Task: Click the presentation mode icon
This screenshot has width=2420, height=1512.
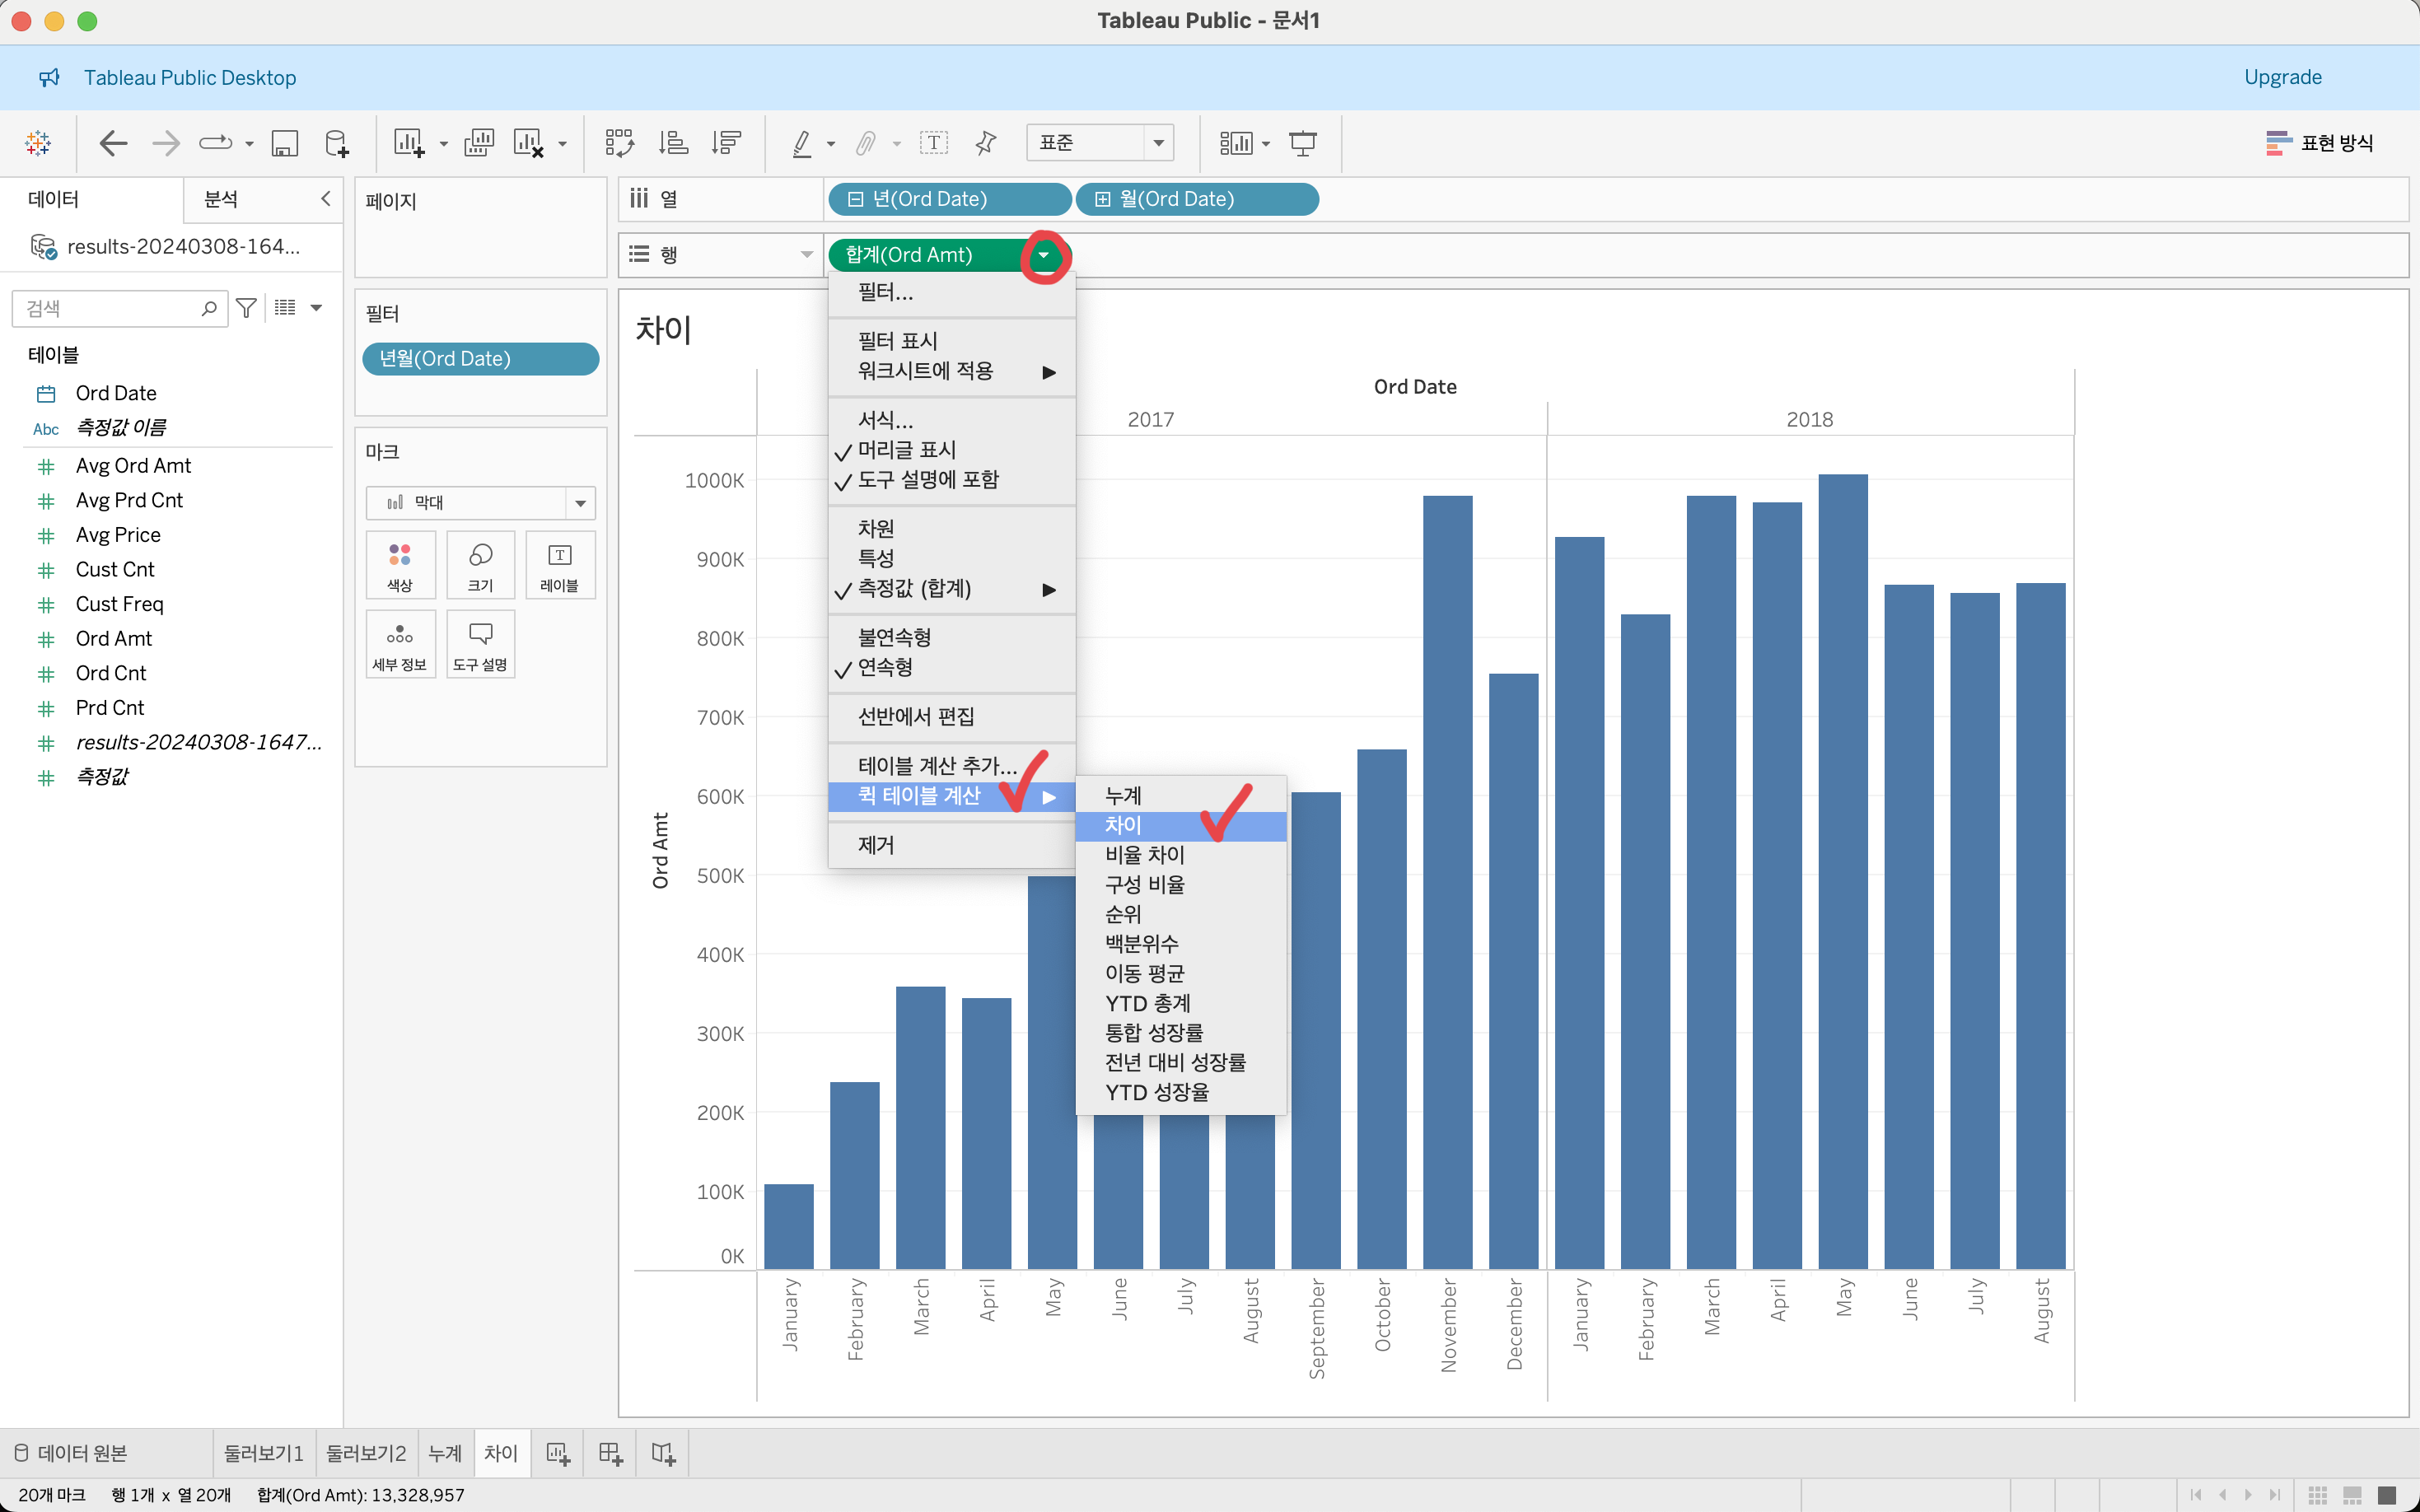Action: click(x=1302, y=143)
